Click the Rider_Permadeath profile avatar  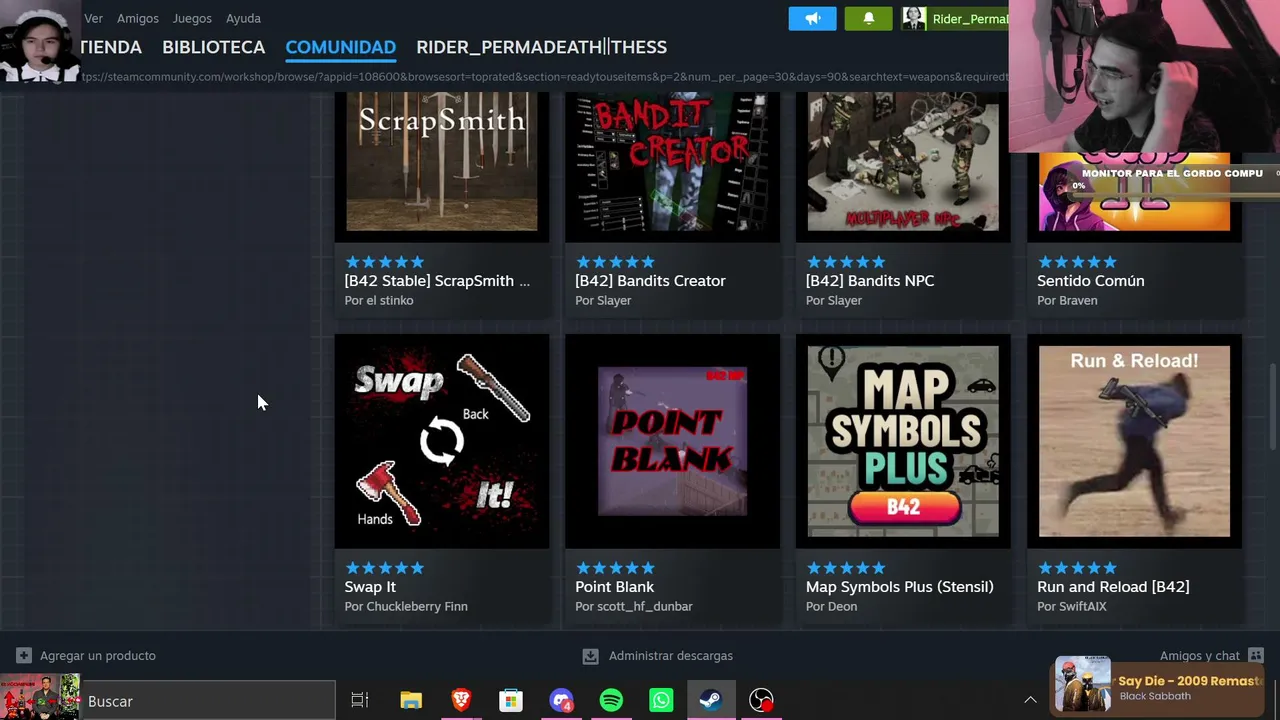[x=914, y=18]
